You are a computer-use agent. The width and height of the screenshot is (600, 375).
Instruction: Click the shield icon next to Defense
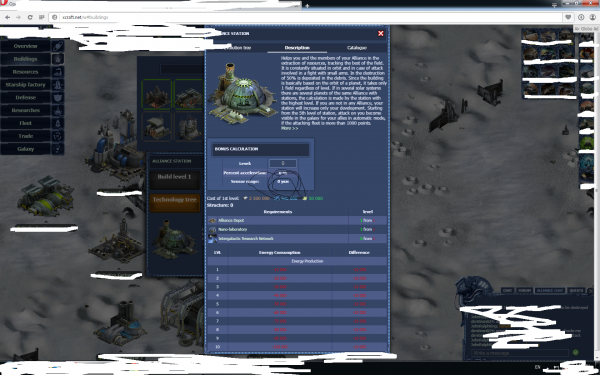[x=58, y=98]
